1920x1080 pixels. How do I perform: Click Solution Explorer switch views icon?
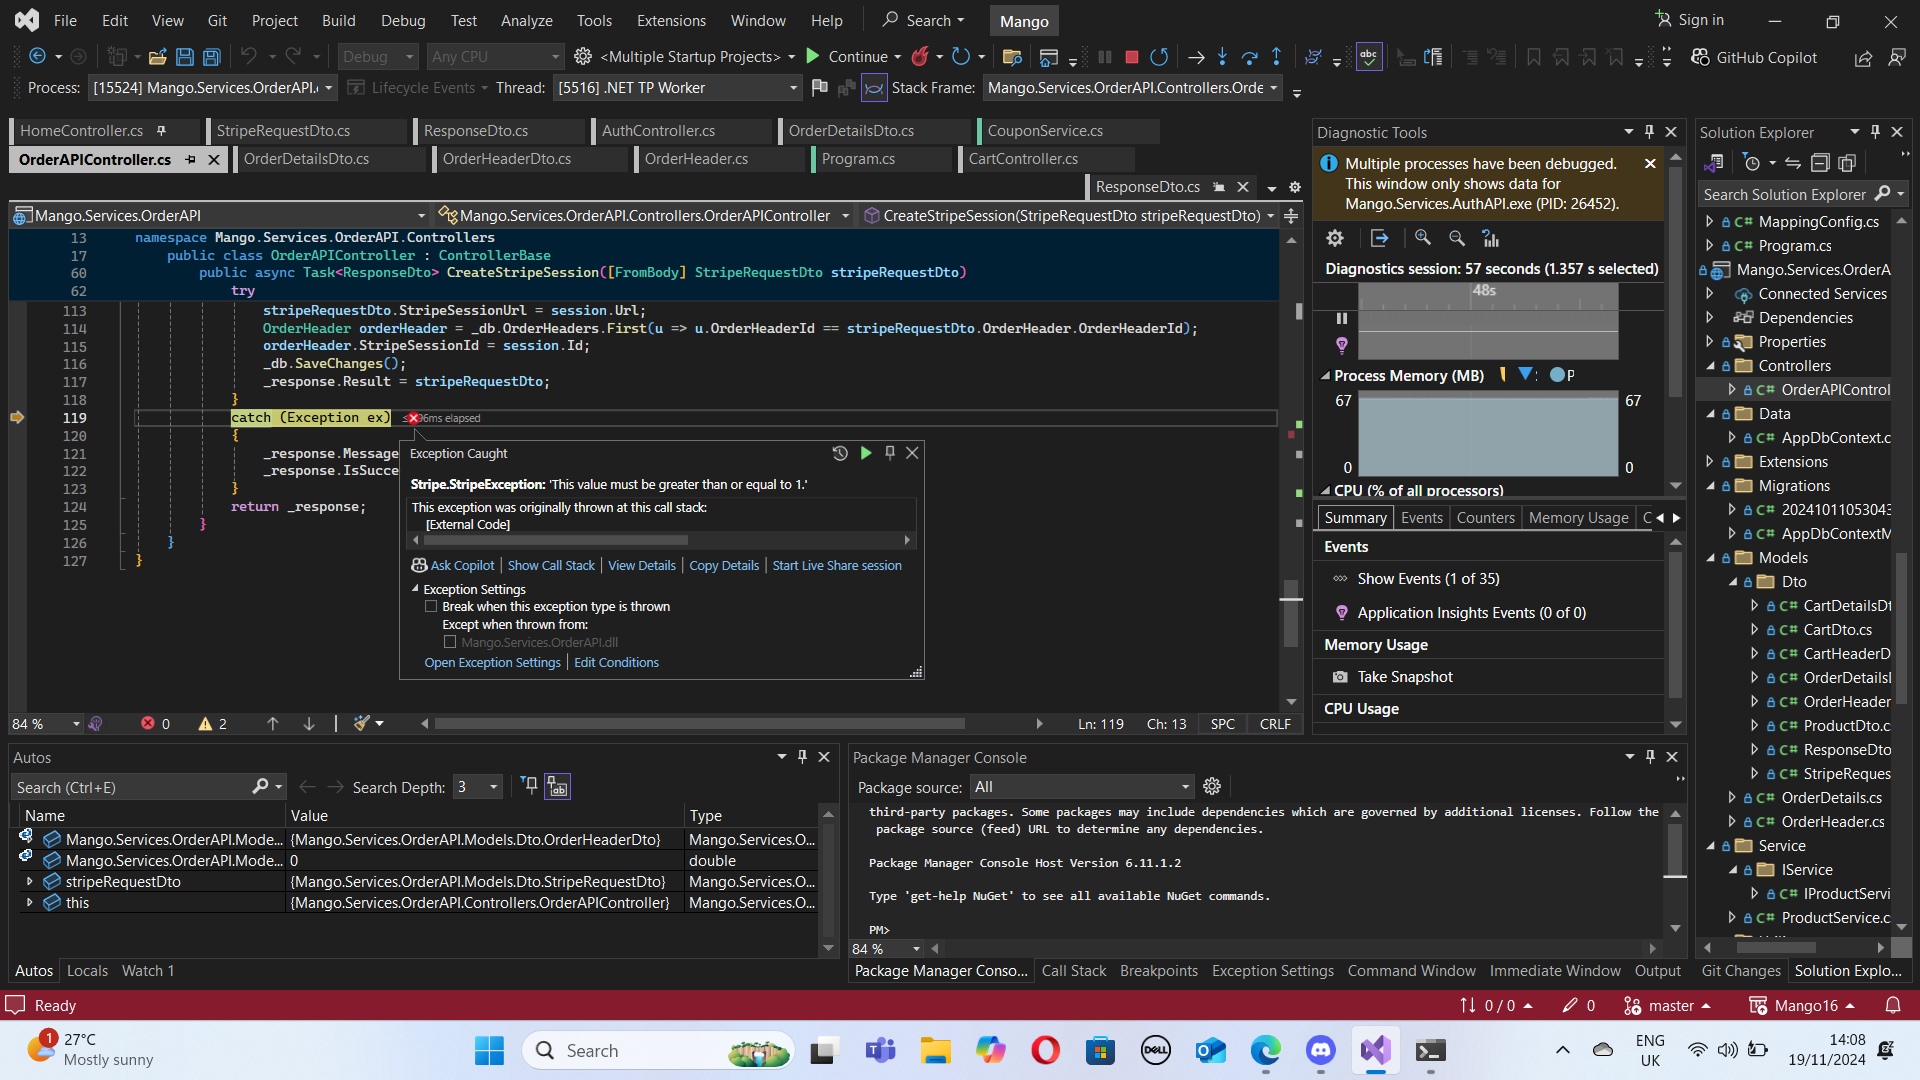[x=1714, y=163]
